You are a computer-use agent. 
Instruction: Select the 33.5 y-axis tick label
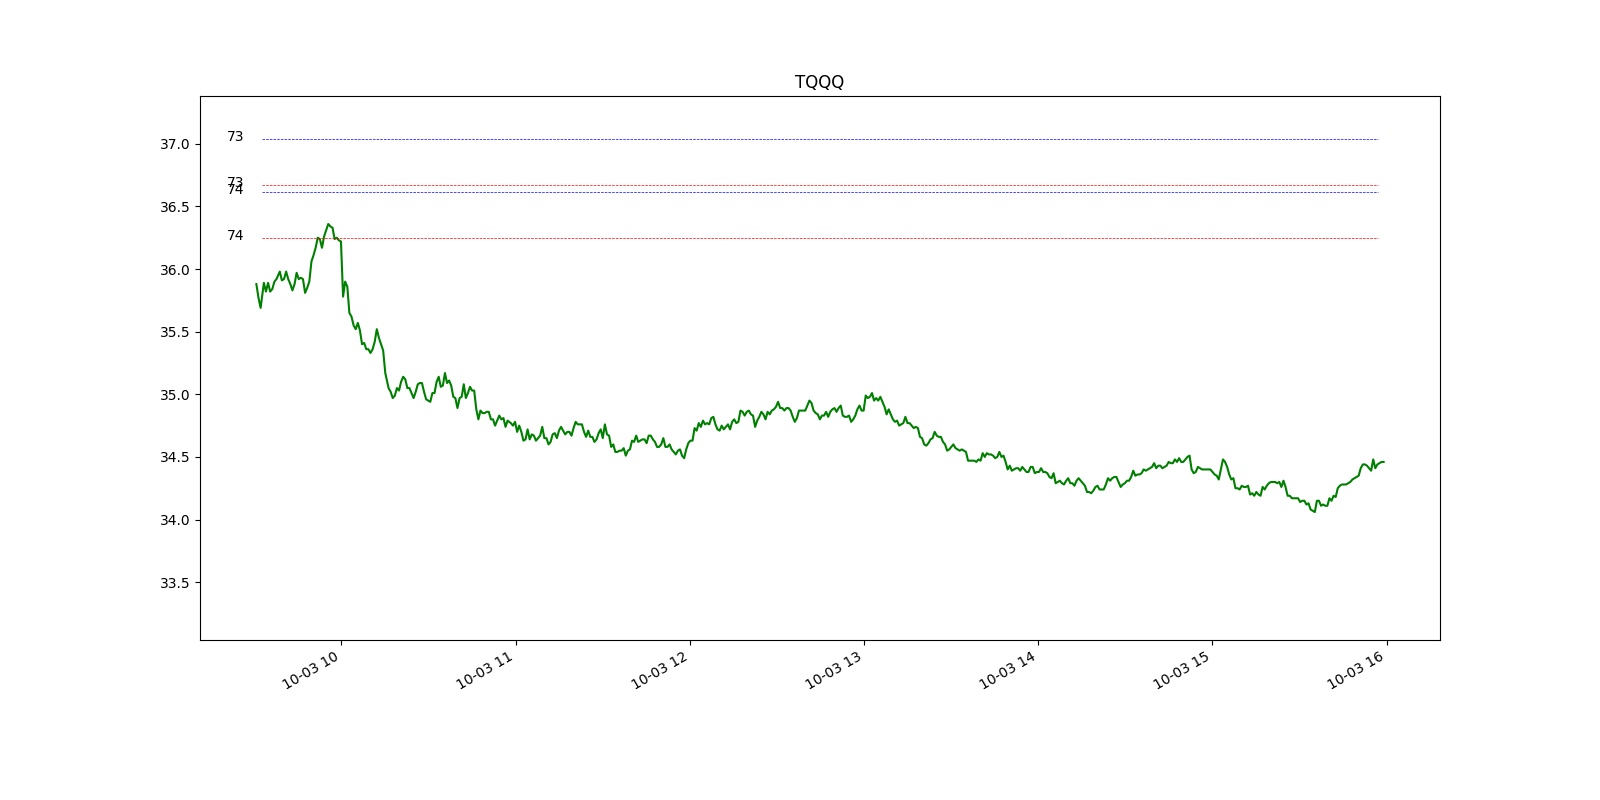pos(174,583)
